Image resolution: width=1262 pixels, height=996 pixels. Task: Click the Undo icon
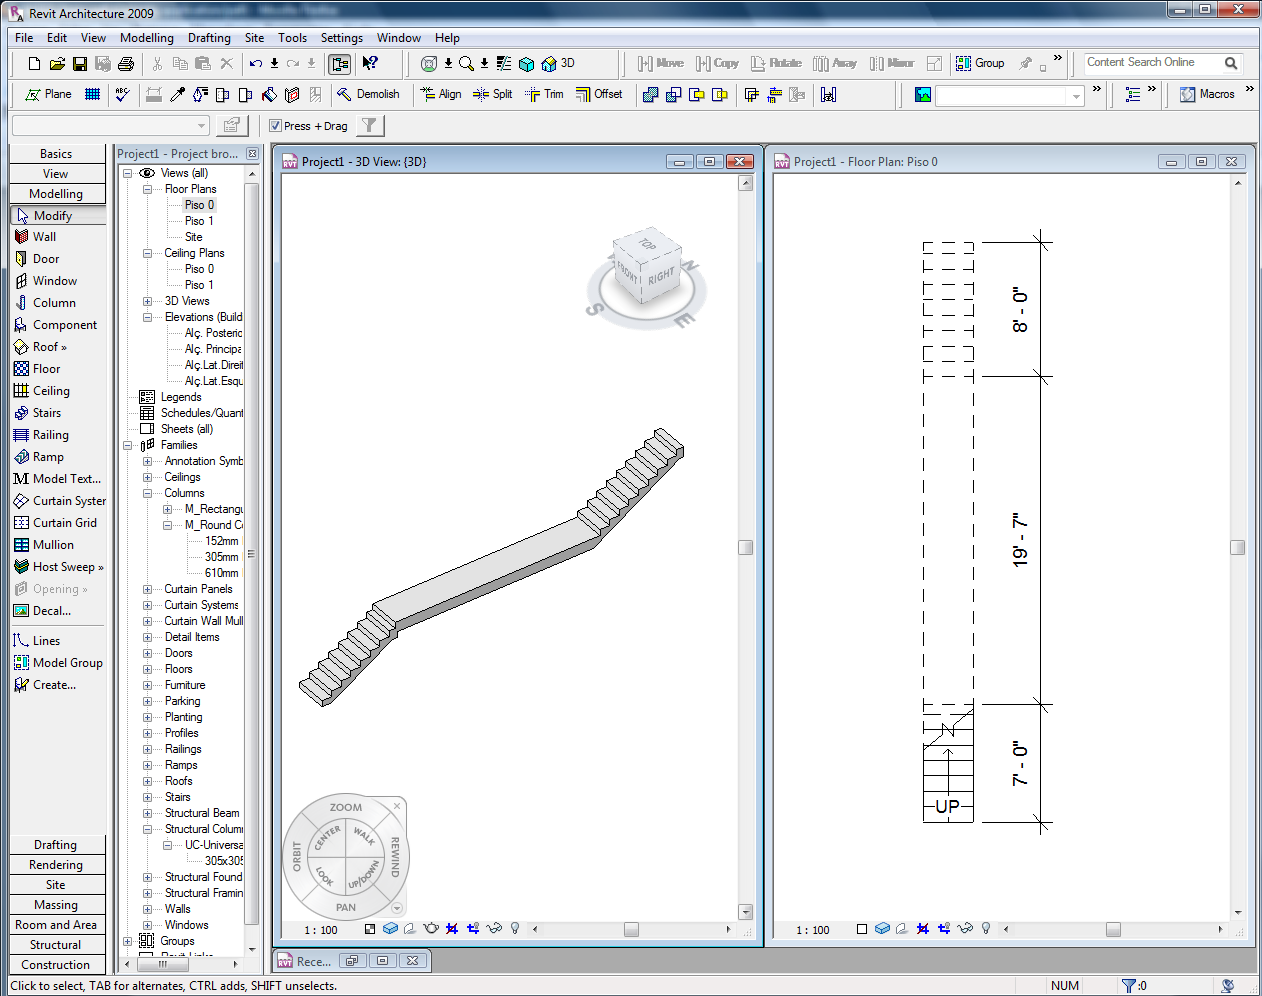pyautogui.click(x=256, y=64)
